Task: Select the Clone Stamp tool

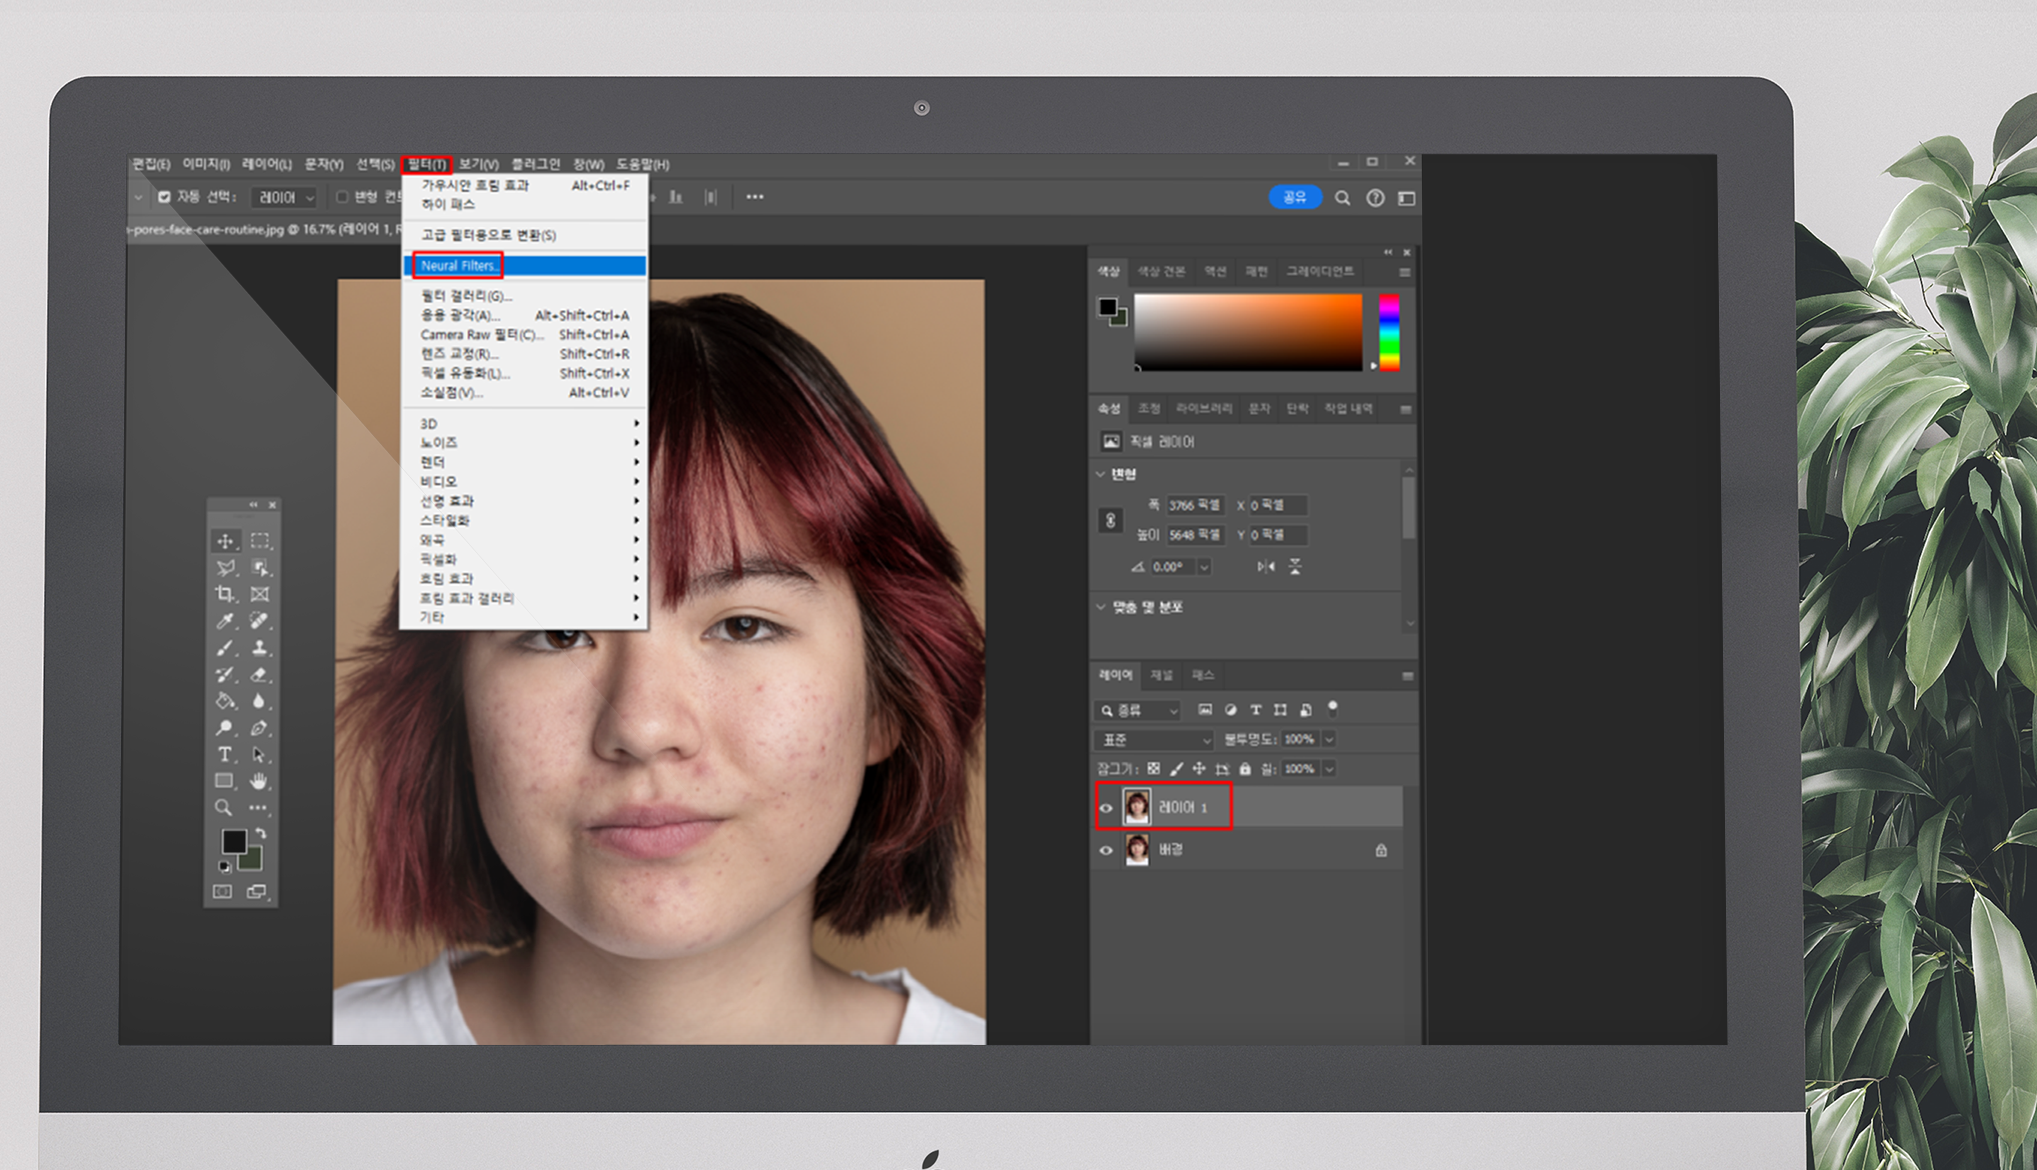Action: point(259,648)
